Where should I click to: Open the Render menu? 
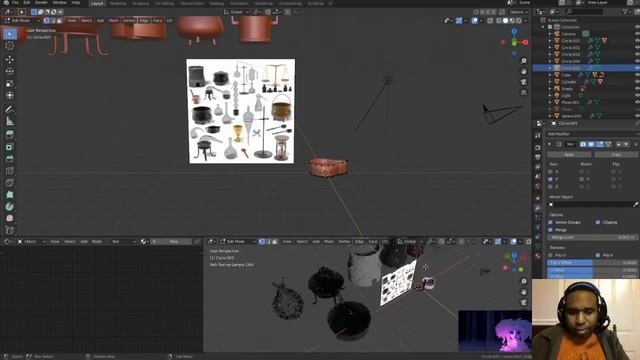(41, 3)
